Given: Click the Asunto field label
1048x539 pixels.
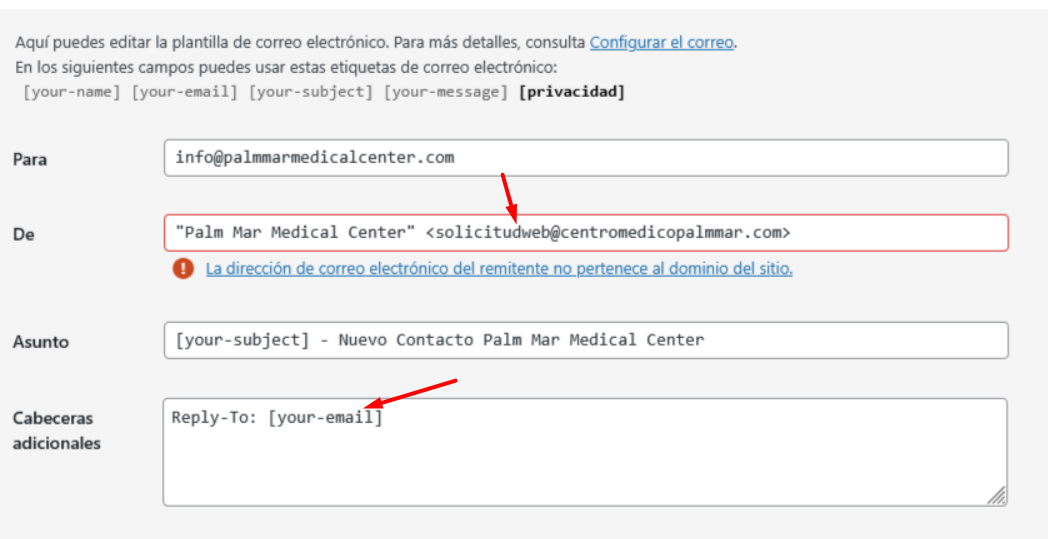Looking at the screenshot, I should coord(40,342).
